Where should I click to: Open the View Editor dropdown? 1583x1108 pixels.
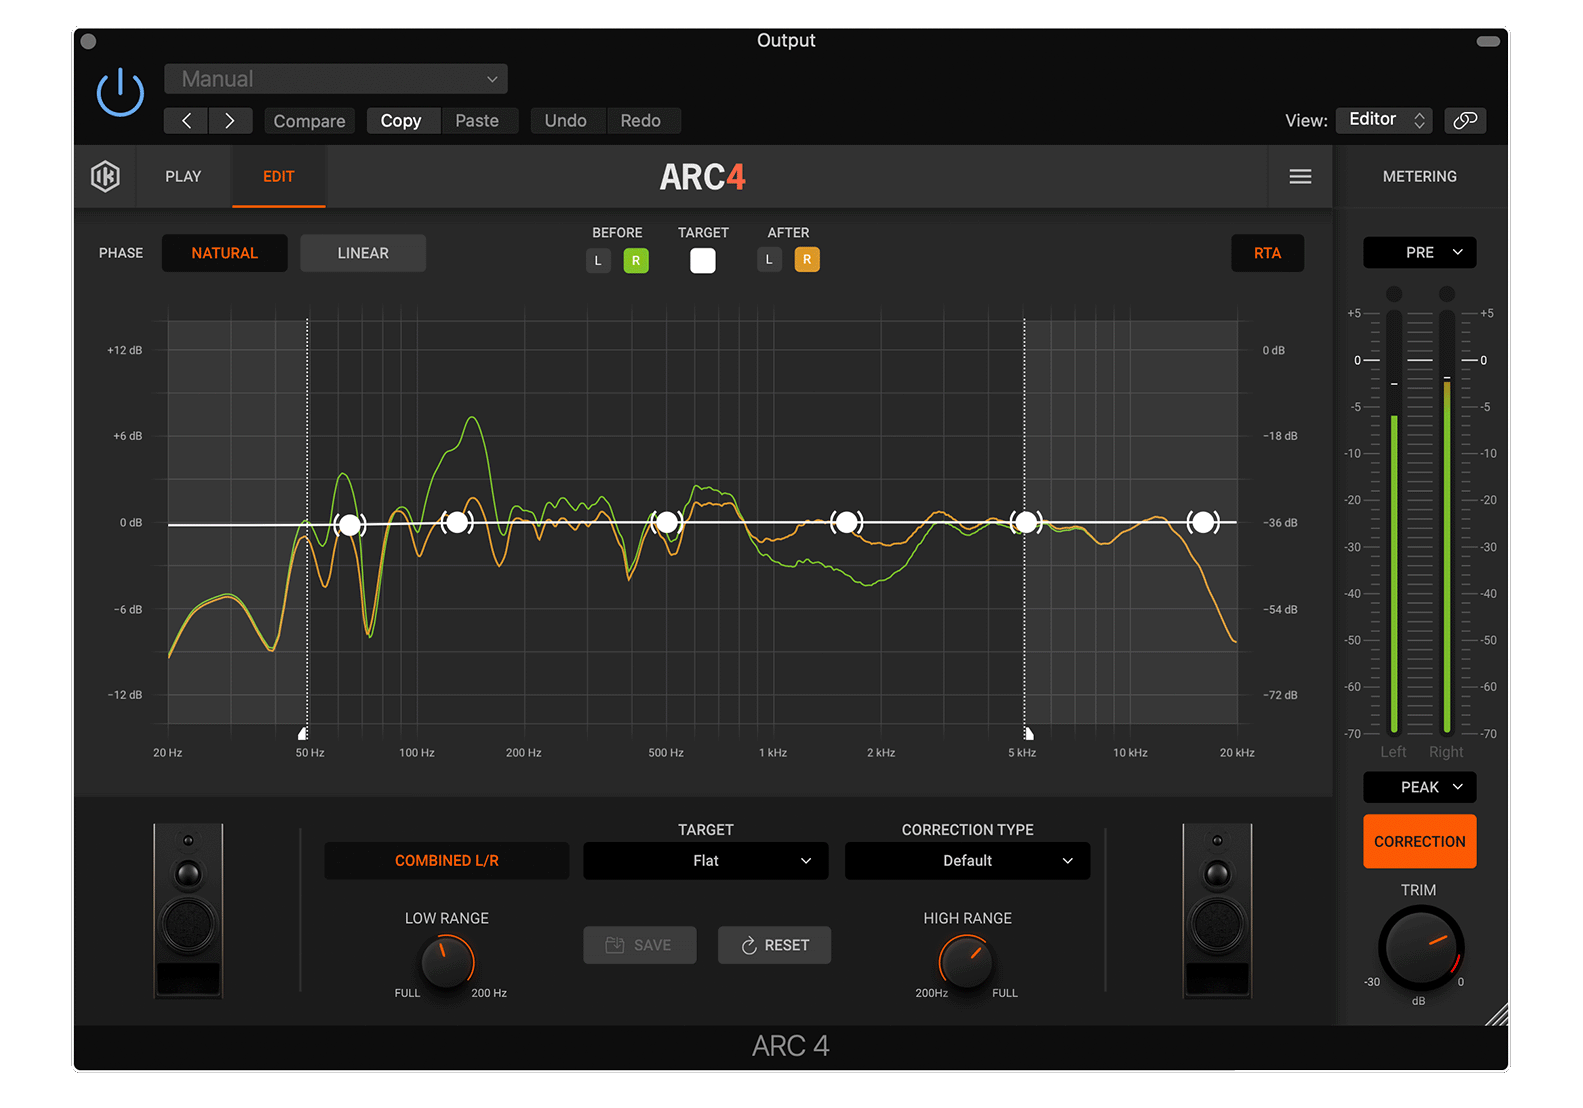click(1385, 120)
